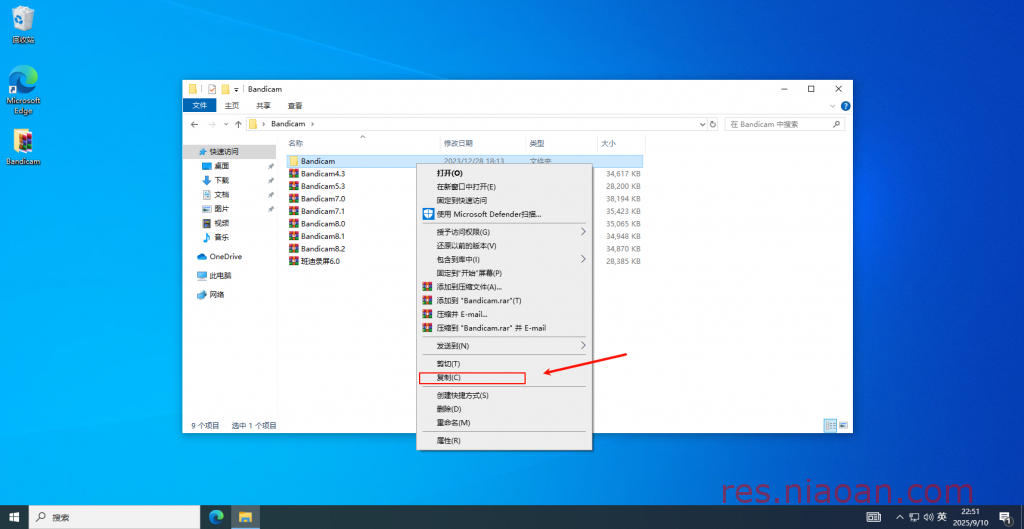Open the Recycle Bin desktop icon
Screen dimensions: 1024x529
point(23,25)
